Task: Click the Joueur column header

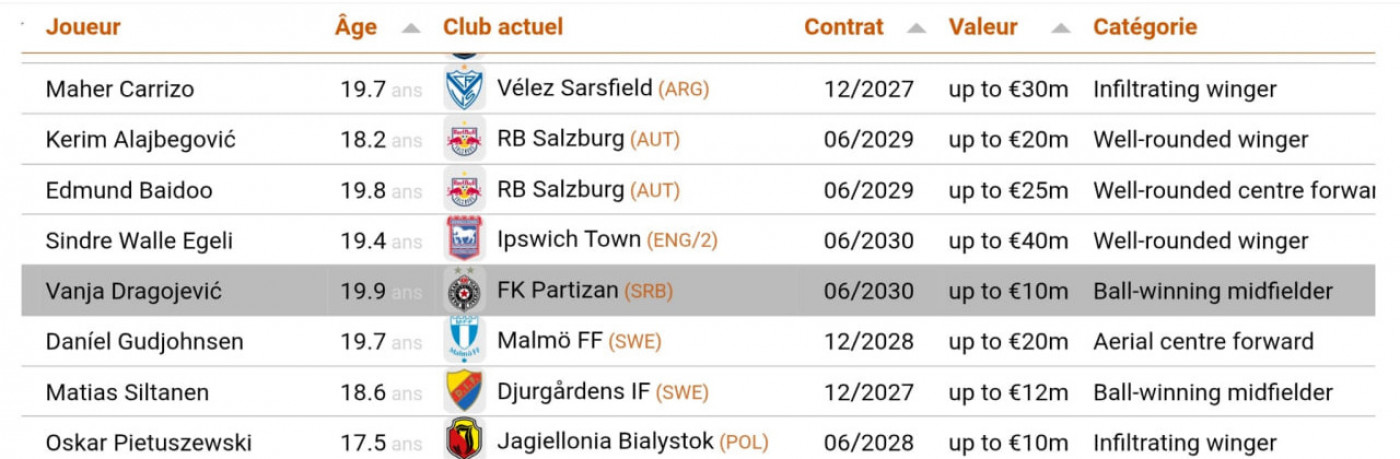Action: click(x=83, y=27)
